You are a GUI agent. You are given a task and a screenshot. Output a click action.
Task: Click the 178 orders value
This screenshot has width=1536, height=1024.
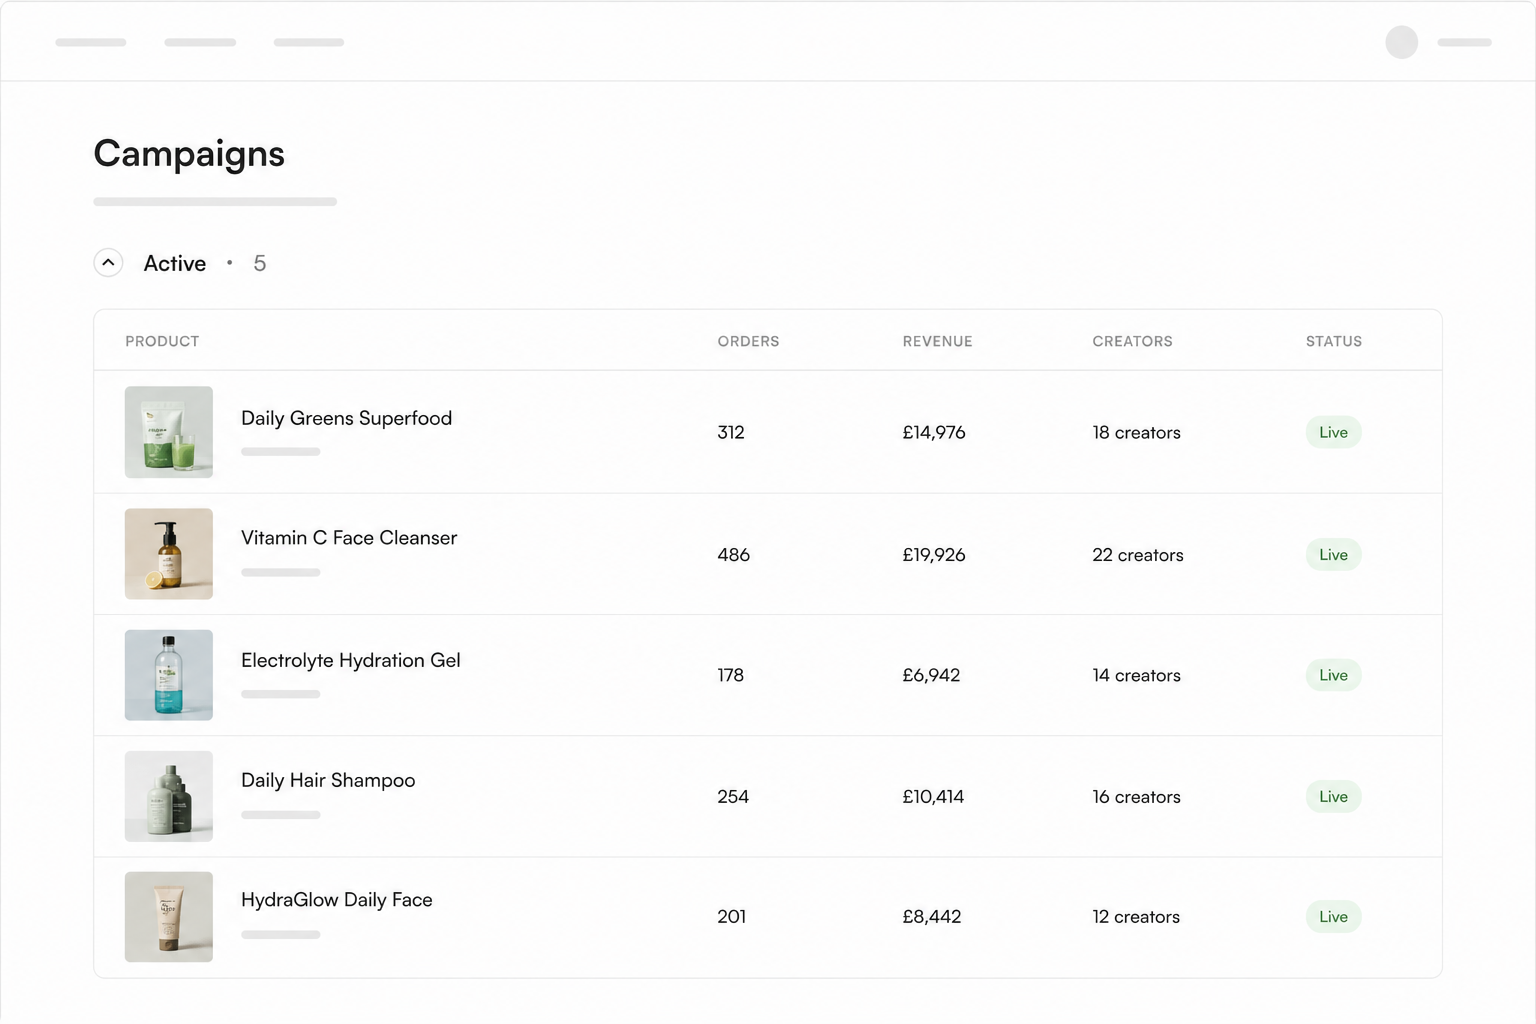[730, 675]
